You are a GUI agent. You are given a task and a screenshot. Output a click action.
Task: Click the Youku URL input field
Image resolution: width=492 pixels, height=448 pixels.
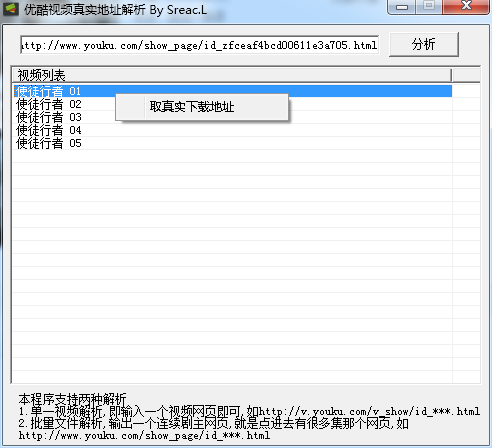(x=199, y=45)
